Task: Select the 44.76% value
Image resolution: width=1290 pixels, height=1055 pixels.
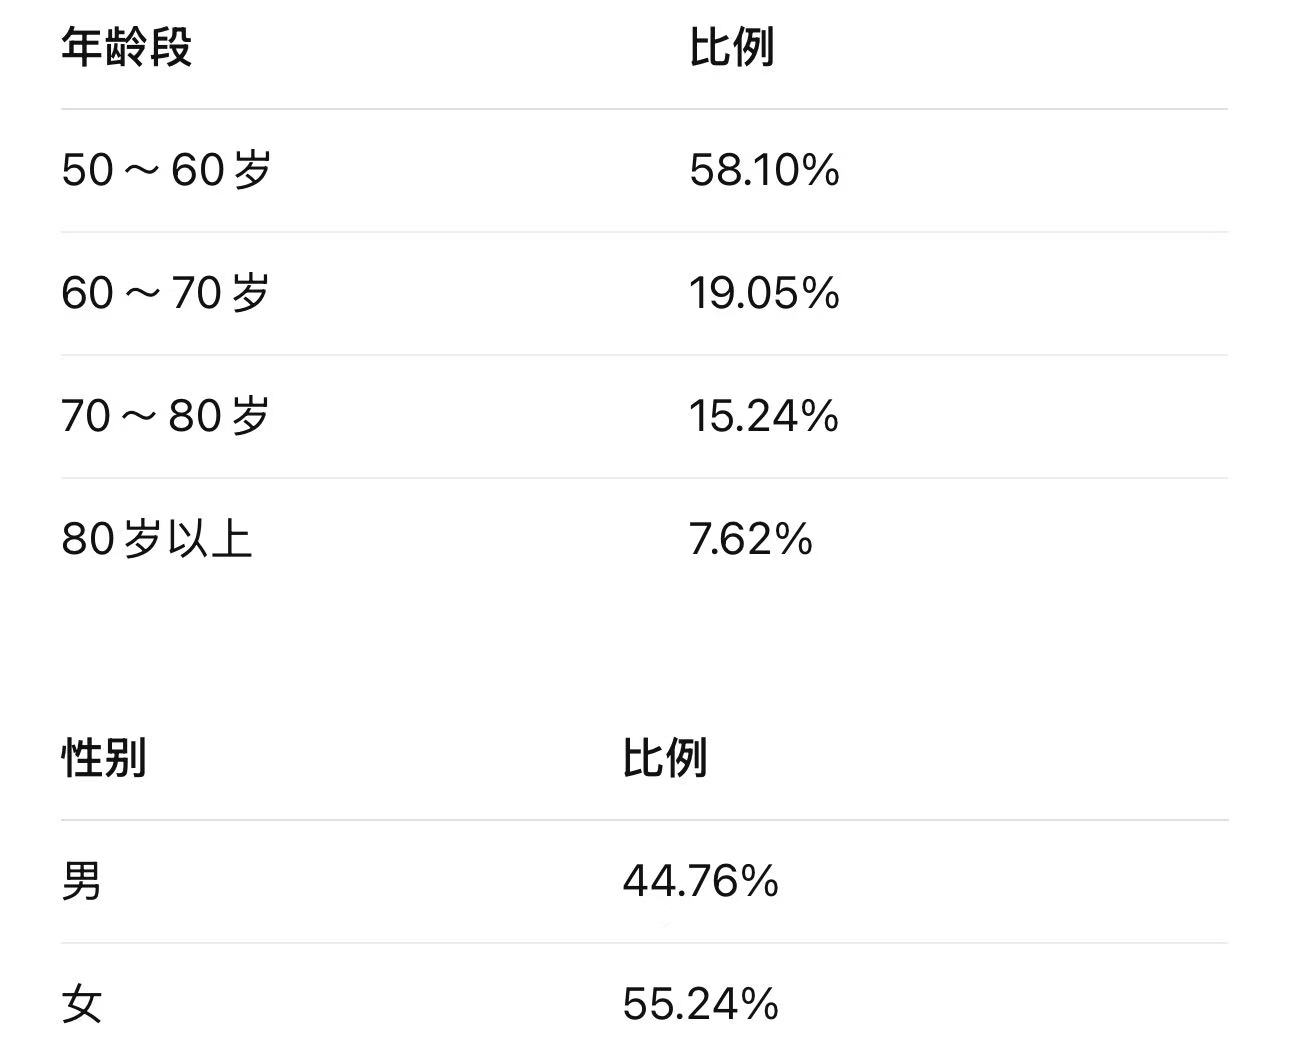Action: 700,882
